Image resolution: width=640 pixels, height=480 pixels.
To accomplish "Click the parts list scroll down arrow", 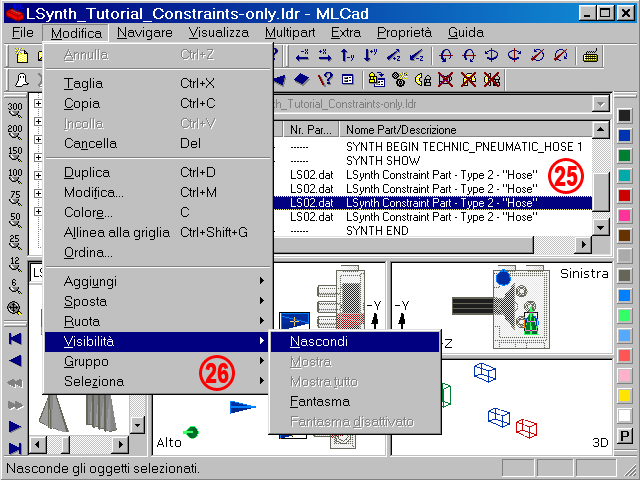I will [x=600, y=228].
